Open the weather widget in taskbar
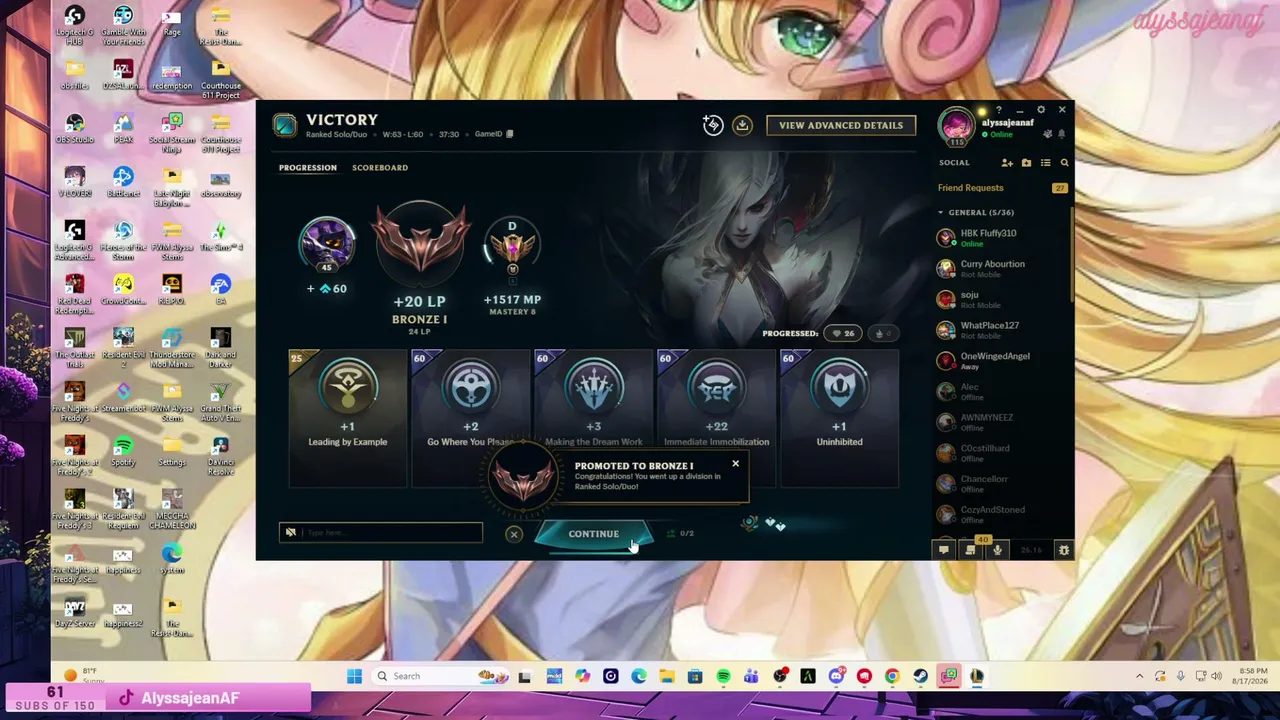The height and width of the screenshot is (720, 1280). tap(85, 676)
